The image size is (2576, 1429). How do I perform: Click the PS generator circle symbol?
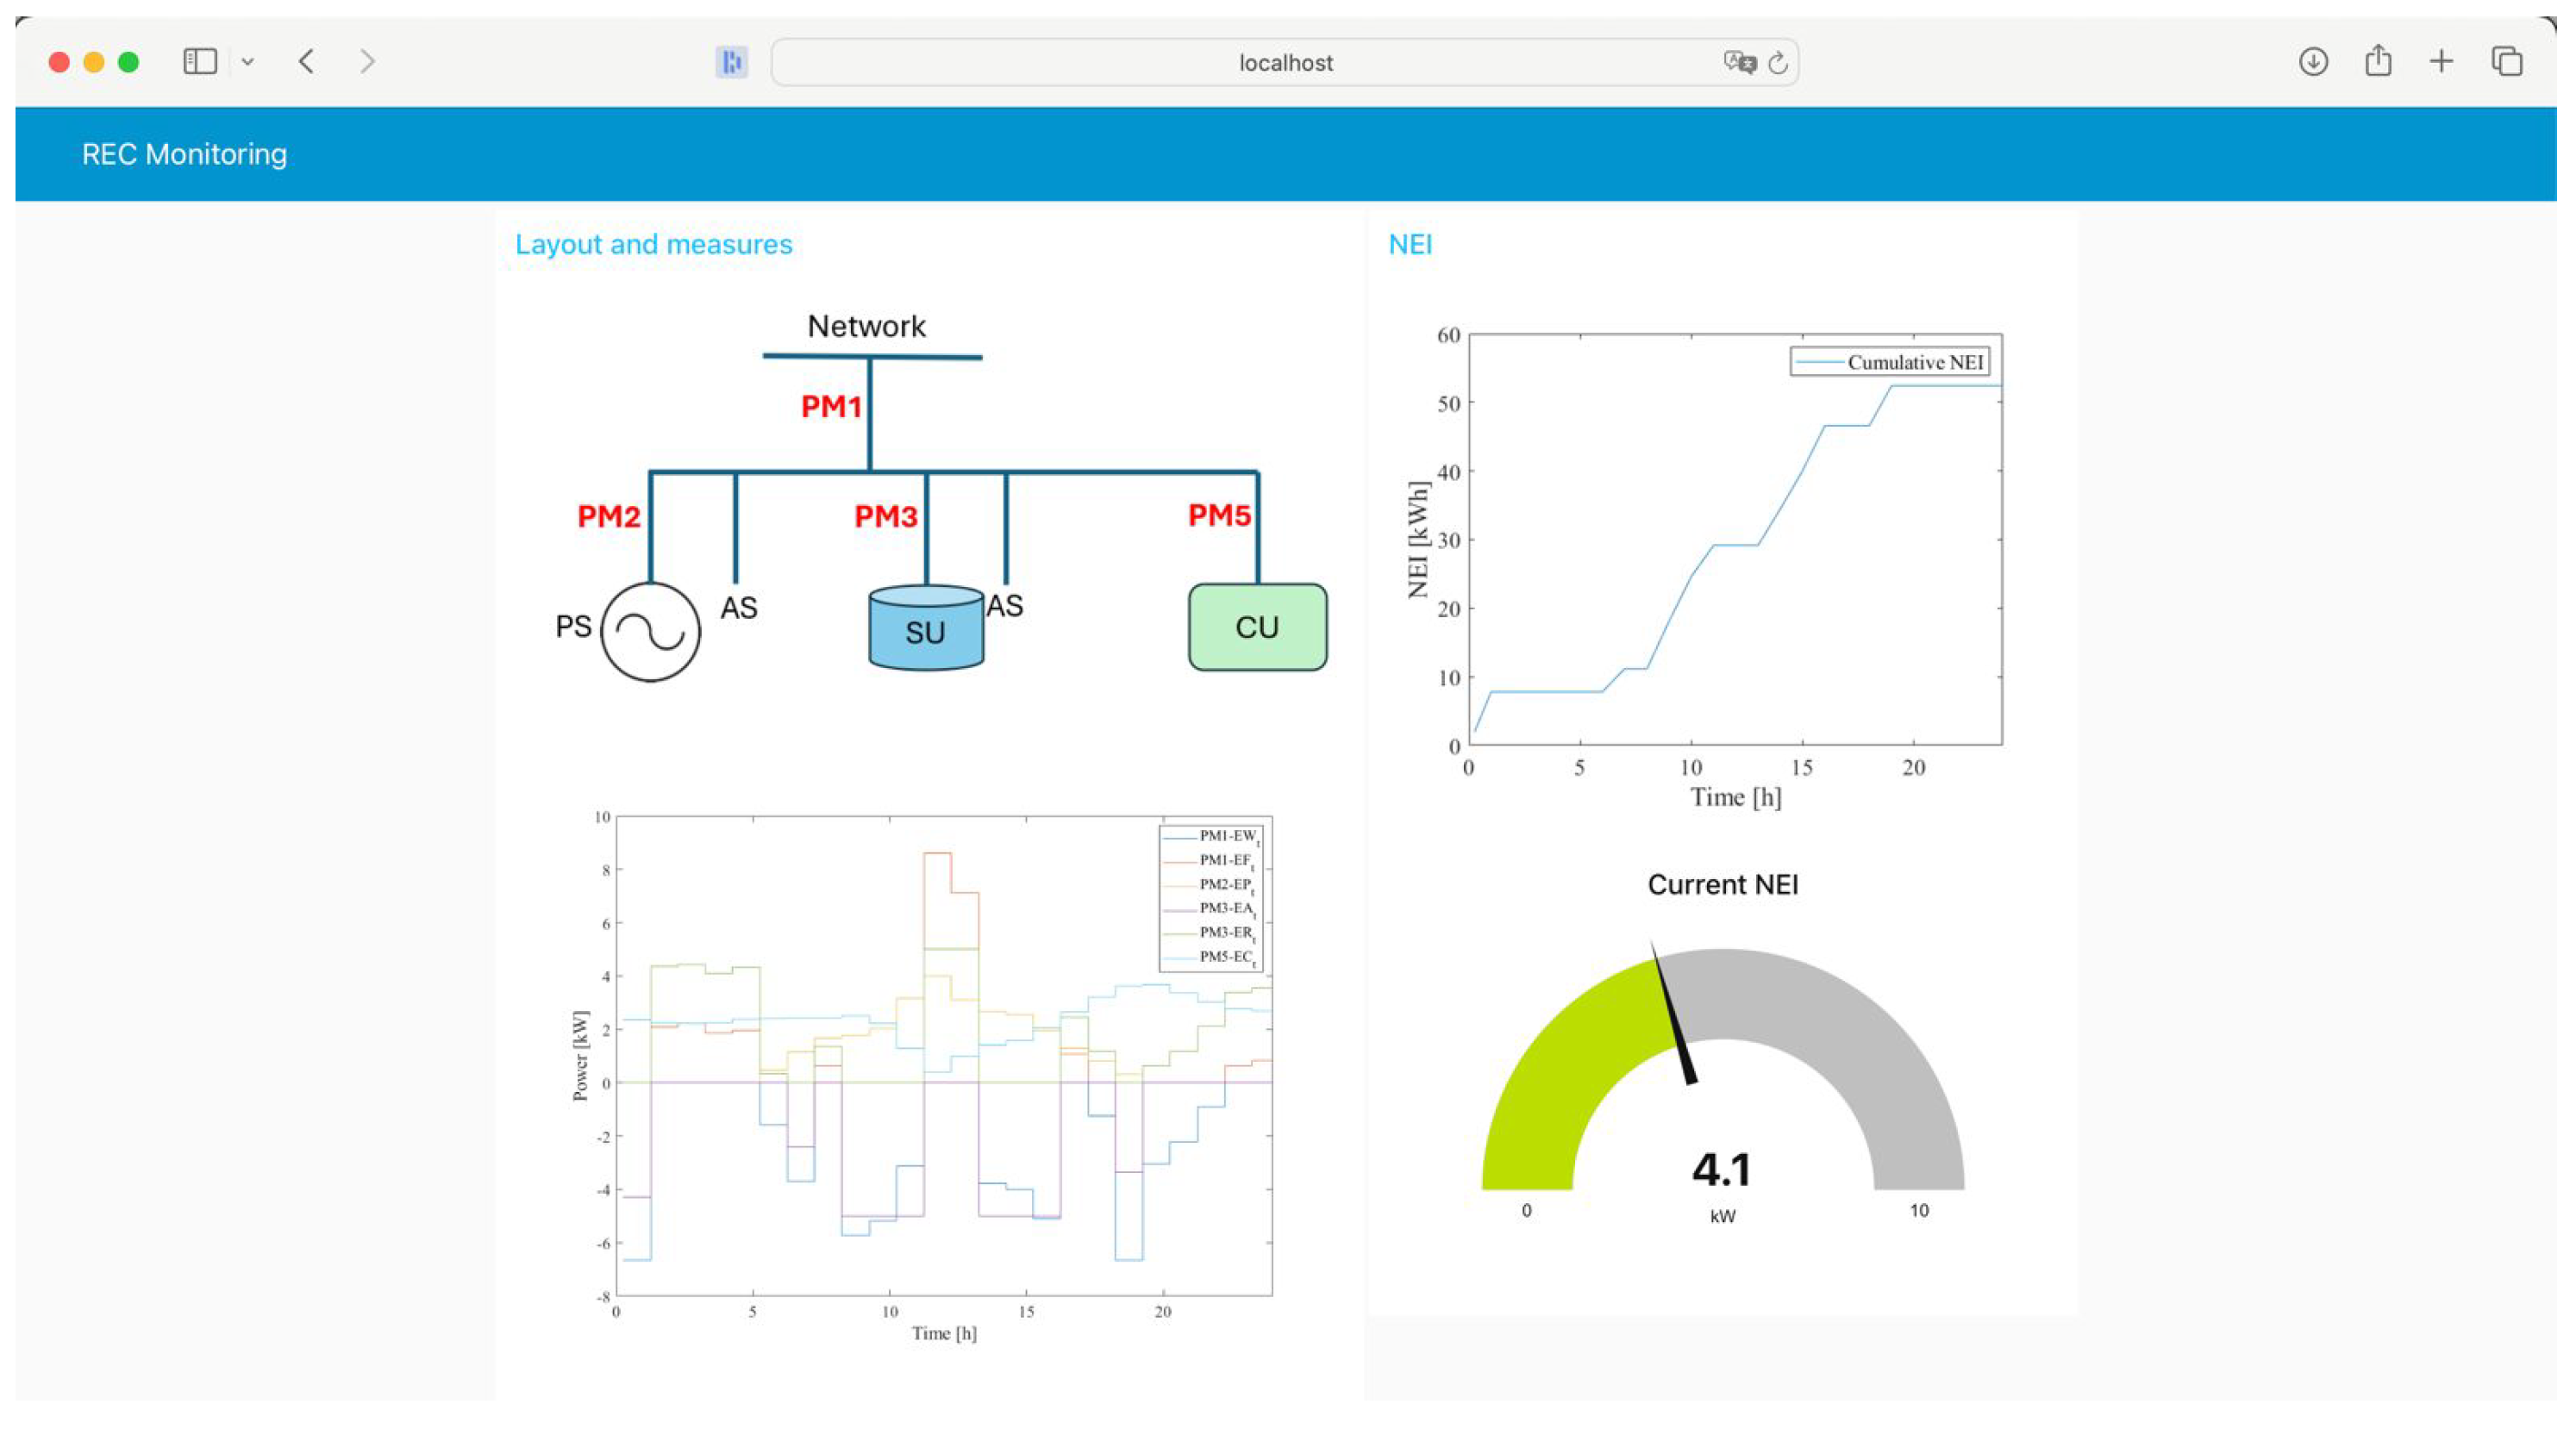tap(650, 632)
